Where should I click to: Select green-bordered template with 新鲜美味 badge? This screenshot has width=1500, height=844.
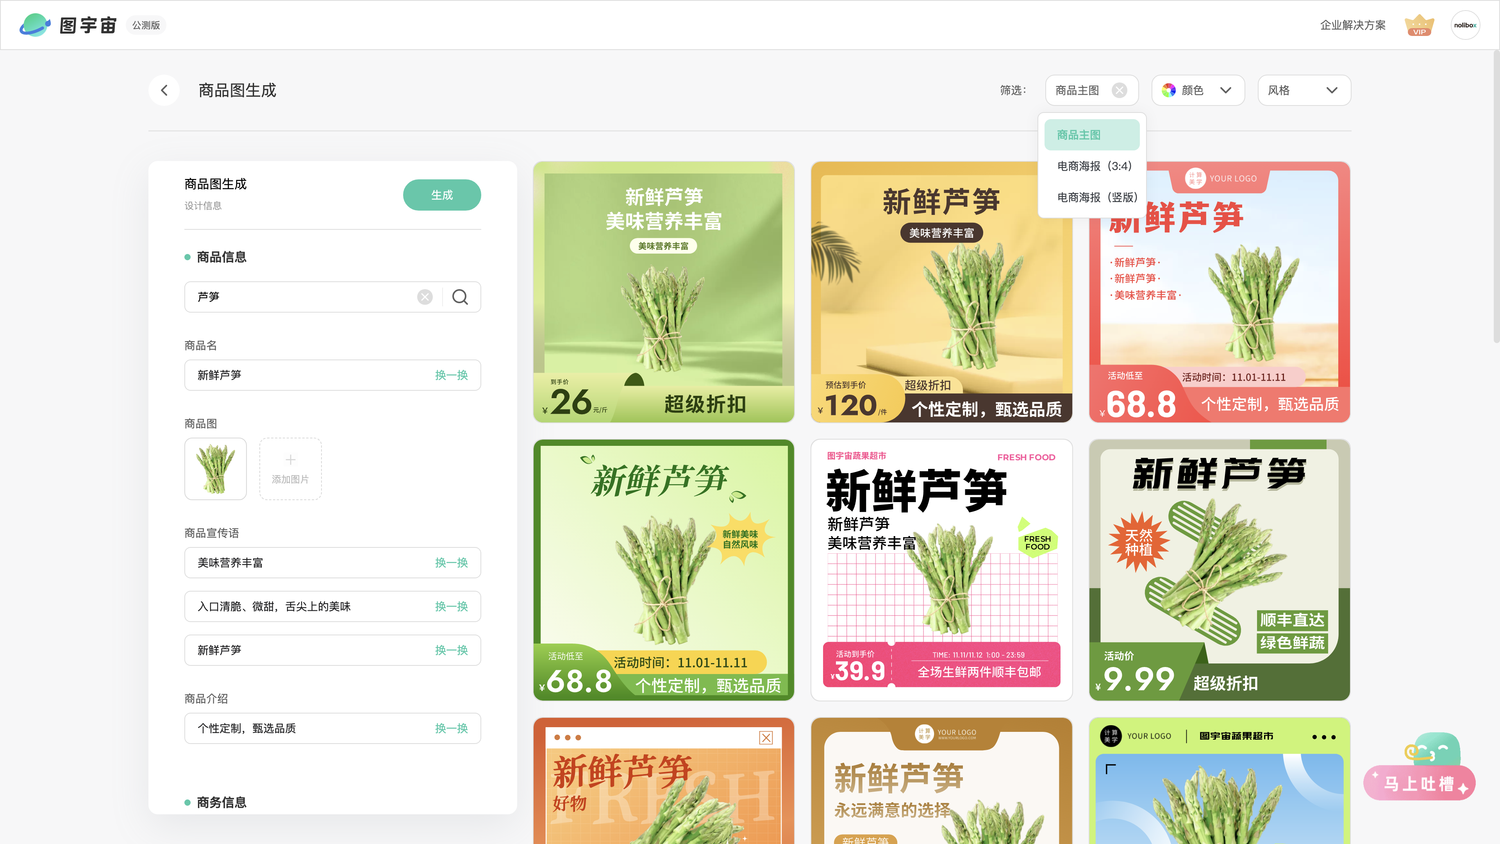(x=664, y=570)
